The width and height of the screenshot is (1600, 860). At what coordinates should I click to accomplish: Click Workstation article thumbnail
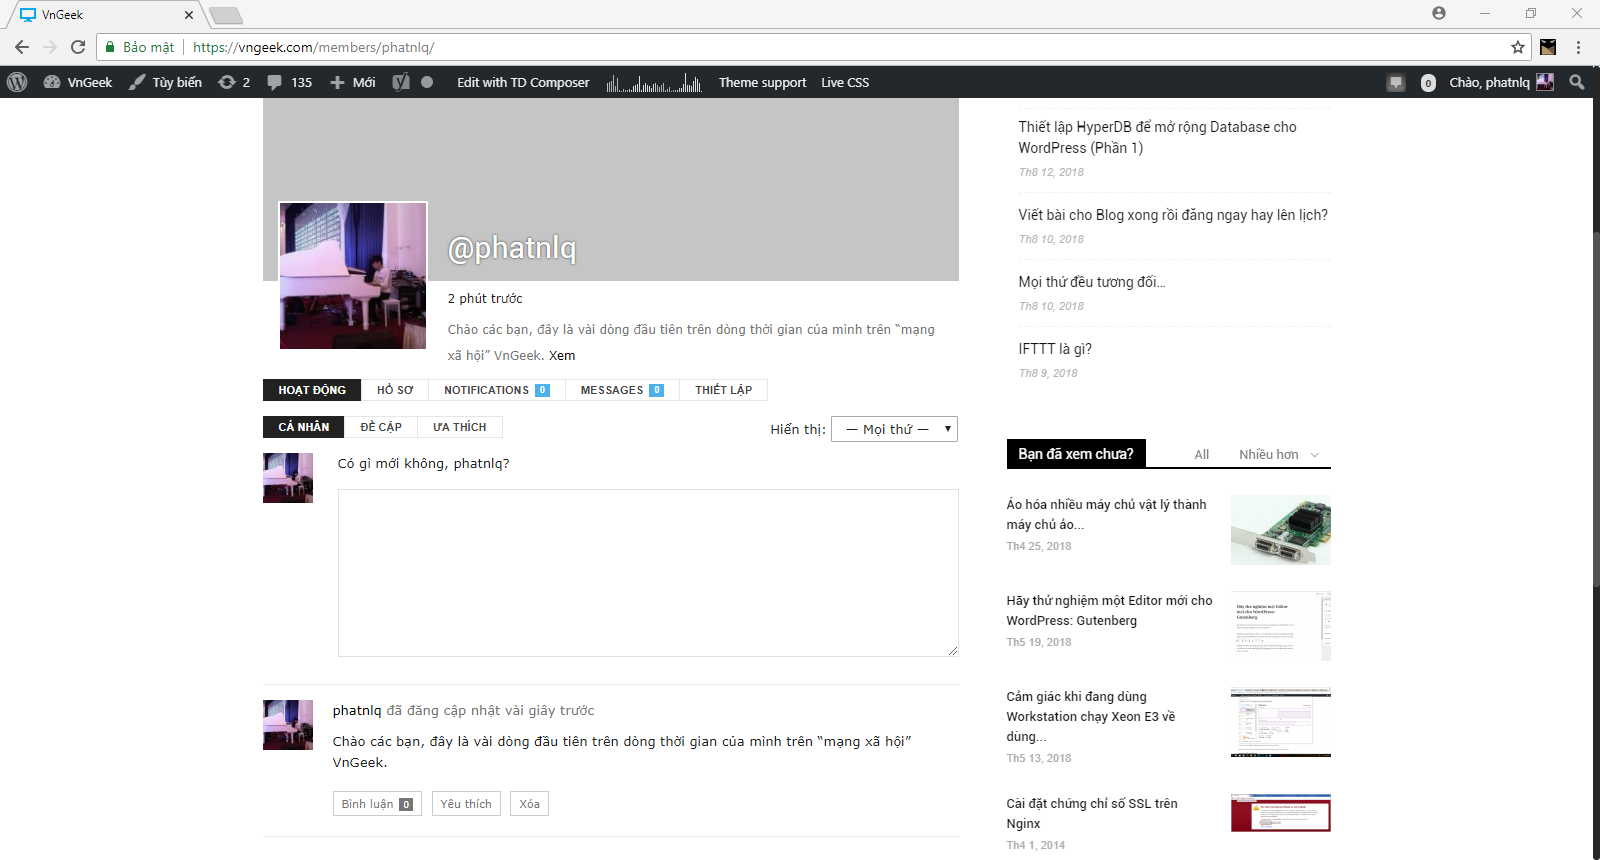(1281, 722)
